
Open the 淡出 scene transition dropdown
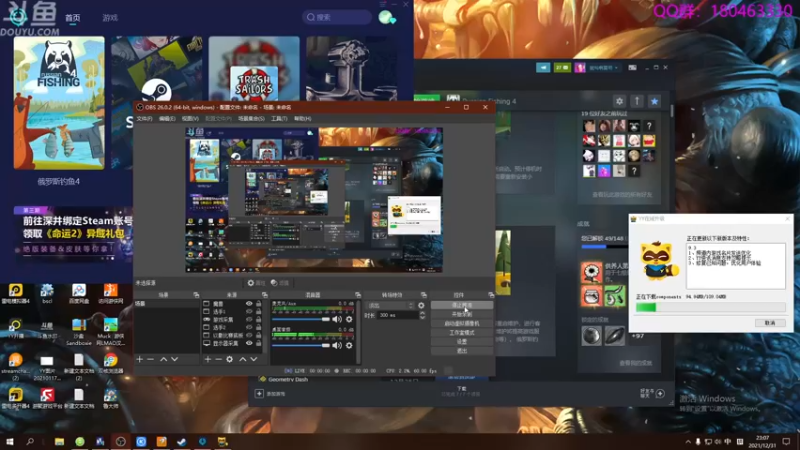[x=390, y=306]
